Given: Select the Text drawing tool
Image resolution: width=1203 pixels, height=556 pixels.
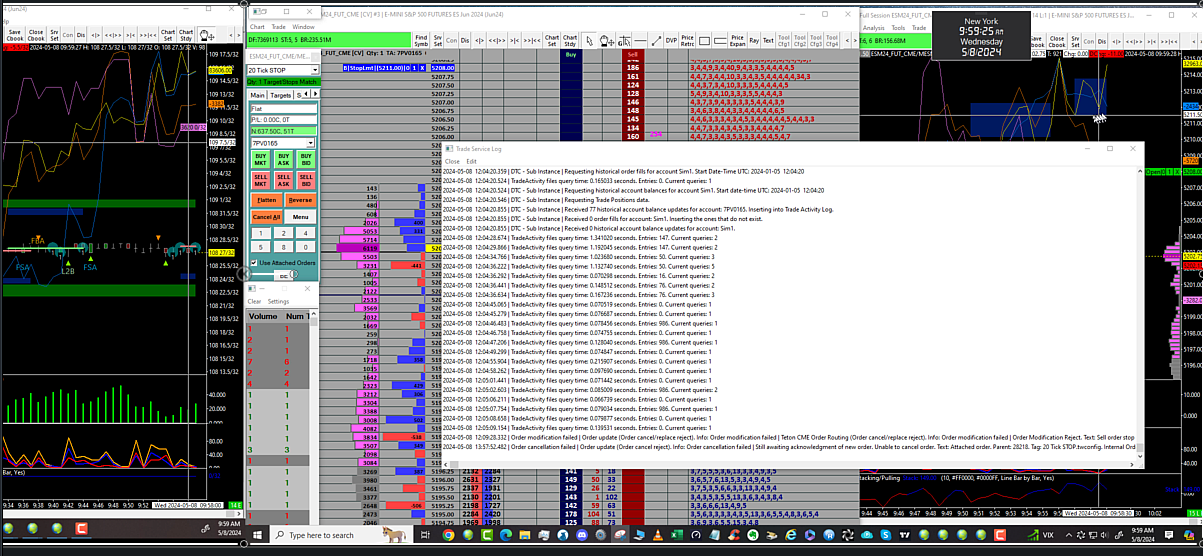Looking at the screenshot, I should [768, 41].
